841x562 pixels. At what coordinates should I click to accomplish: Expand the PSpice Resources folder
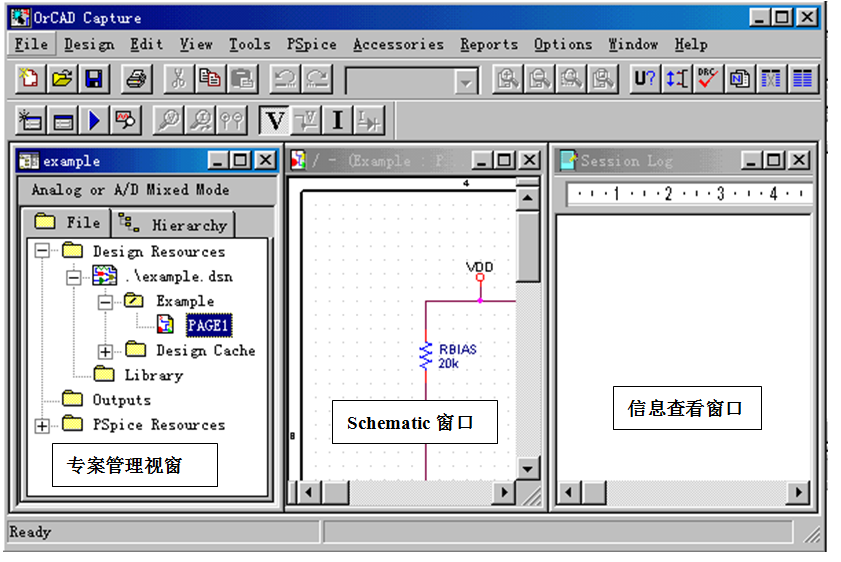[42, 426]
